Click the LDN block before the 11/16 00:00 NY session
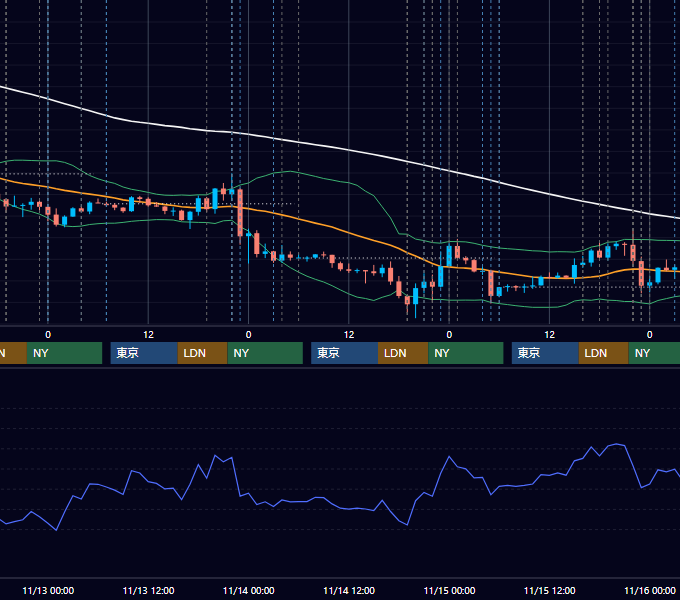 [604, 353]
